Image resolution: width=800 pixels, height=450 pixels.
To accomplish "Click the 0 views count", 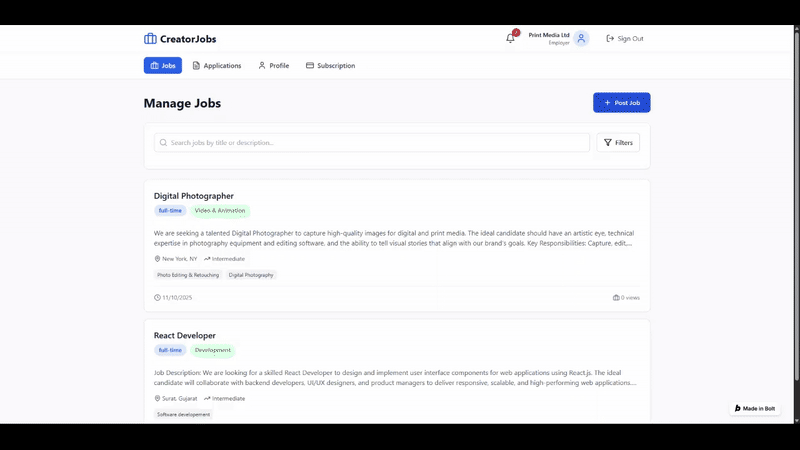I will [x=630, y=297].
